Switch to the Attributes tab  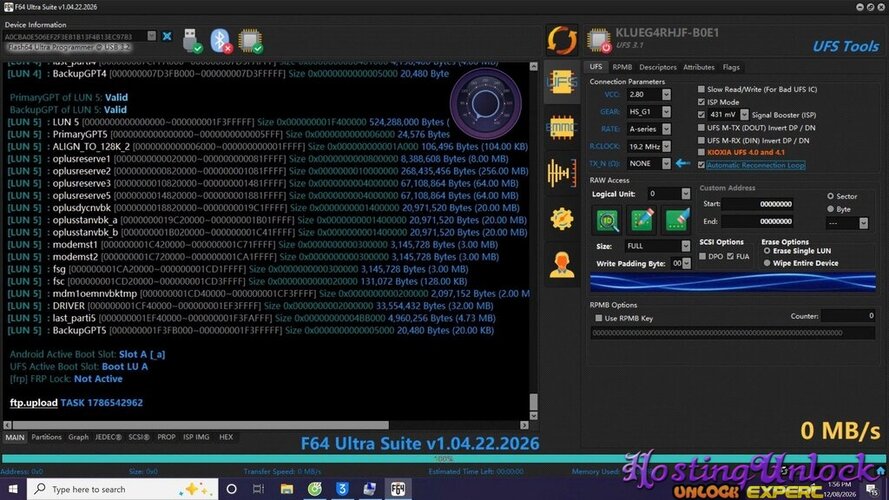698,67
